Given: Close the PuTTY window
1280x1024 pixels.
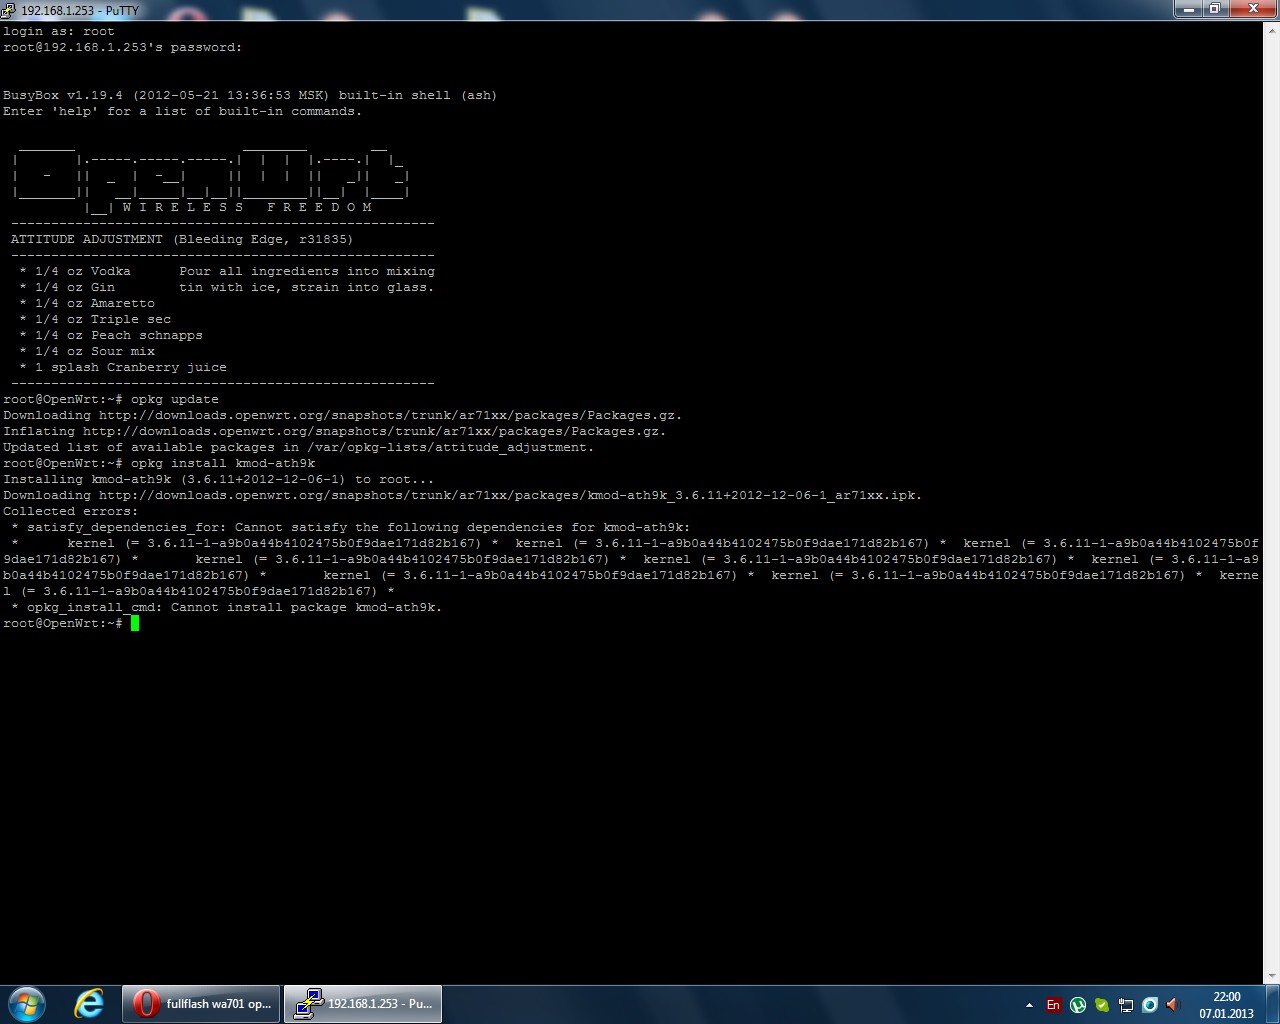Looking at the screenshot, I should [1252, 9].
